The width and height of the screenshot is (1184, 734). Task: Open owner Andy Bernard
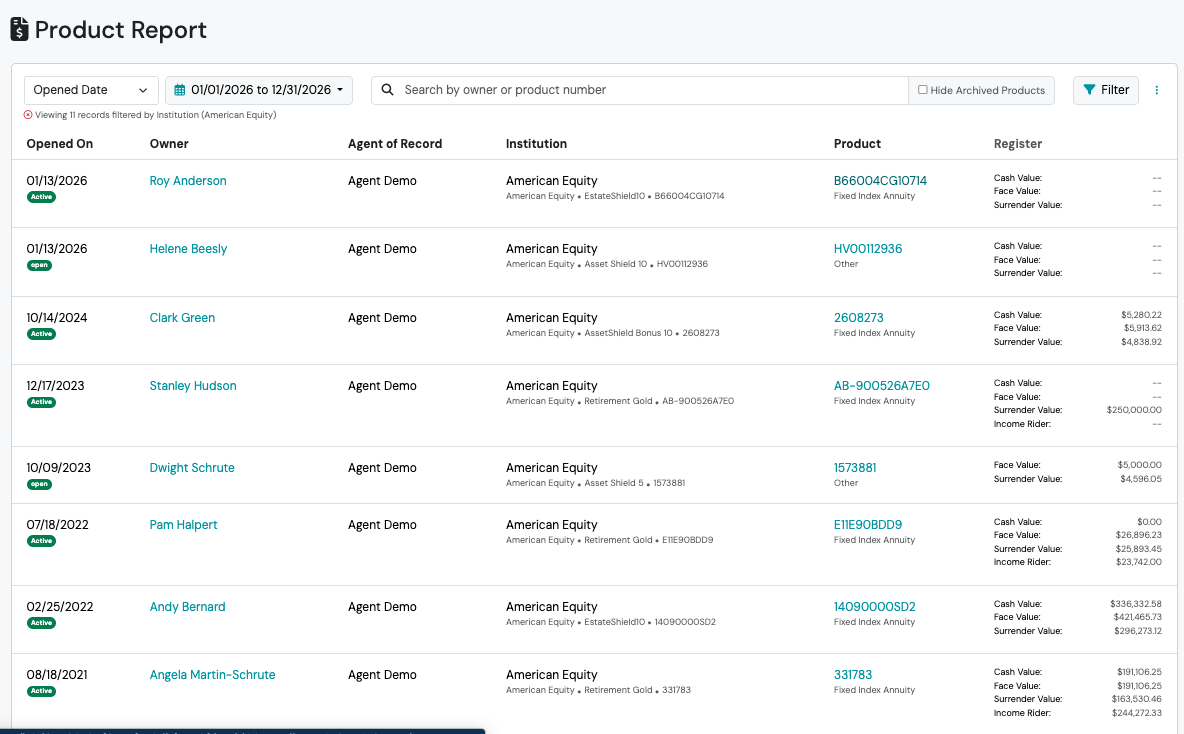point(187,606)
